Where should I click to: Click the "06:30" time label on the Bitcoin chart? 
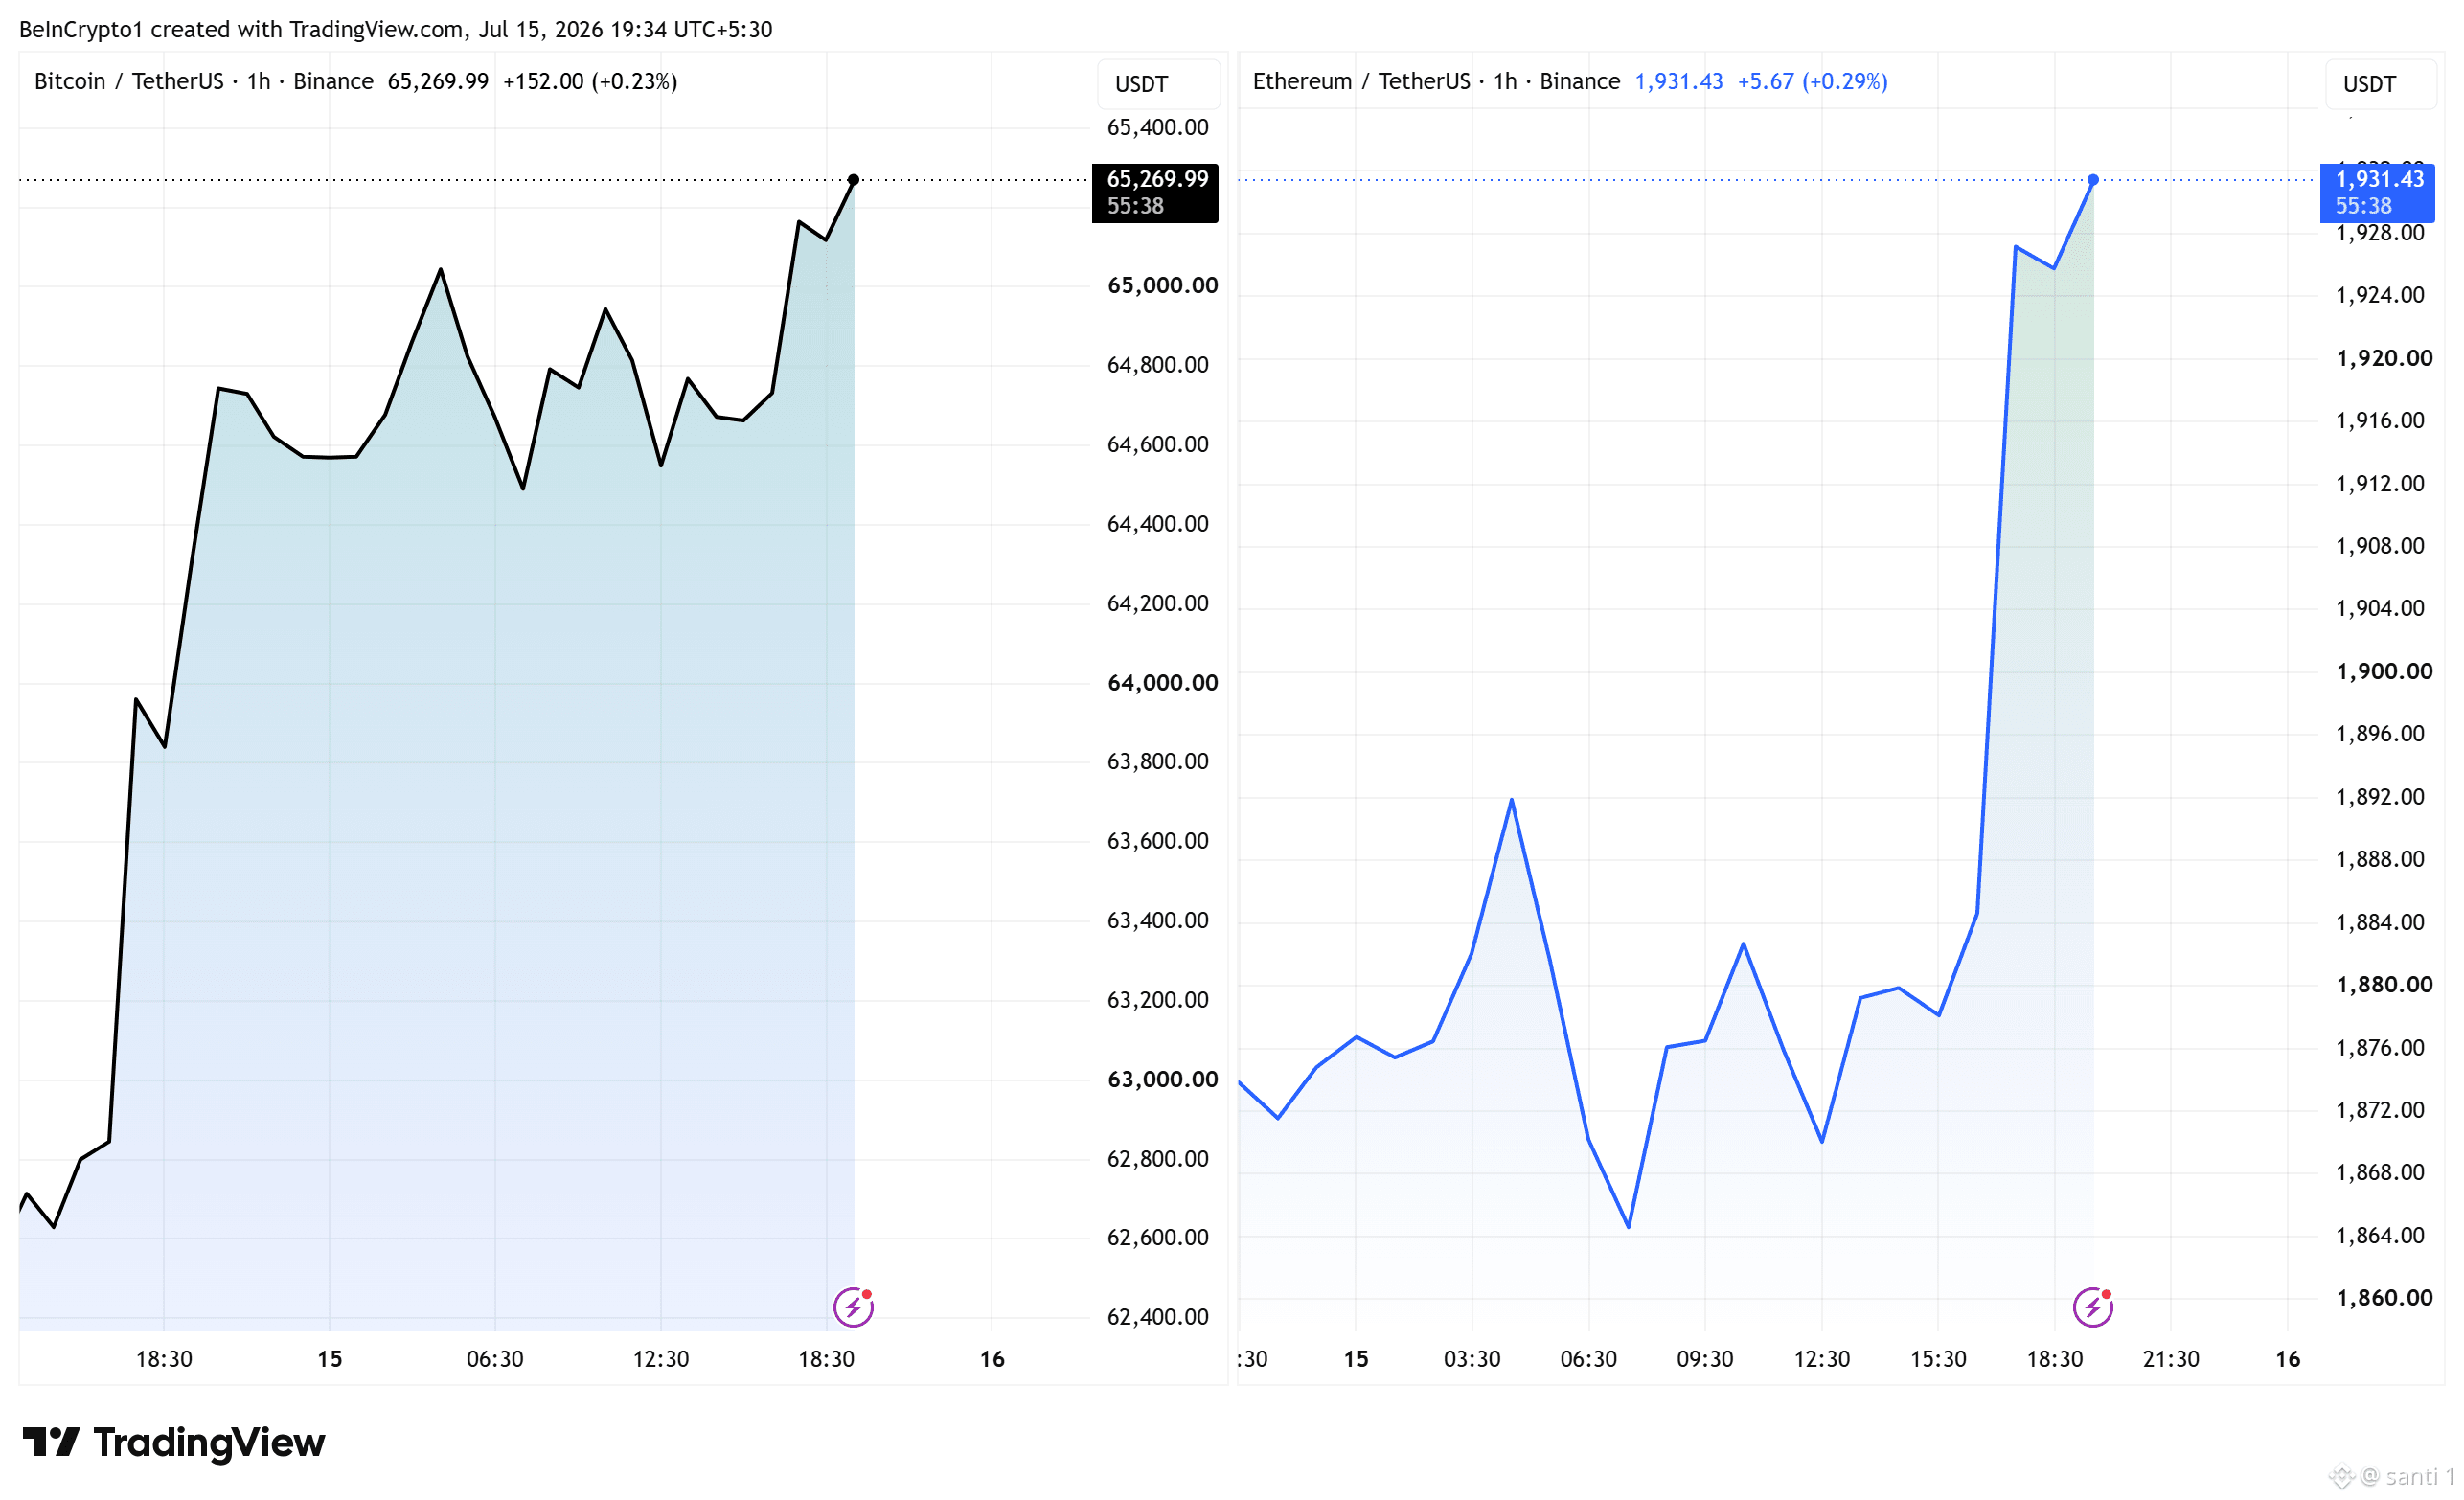click(x=495, y=1359)
